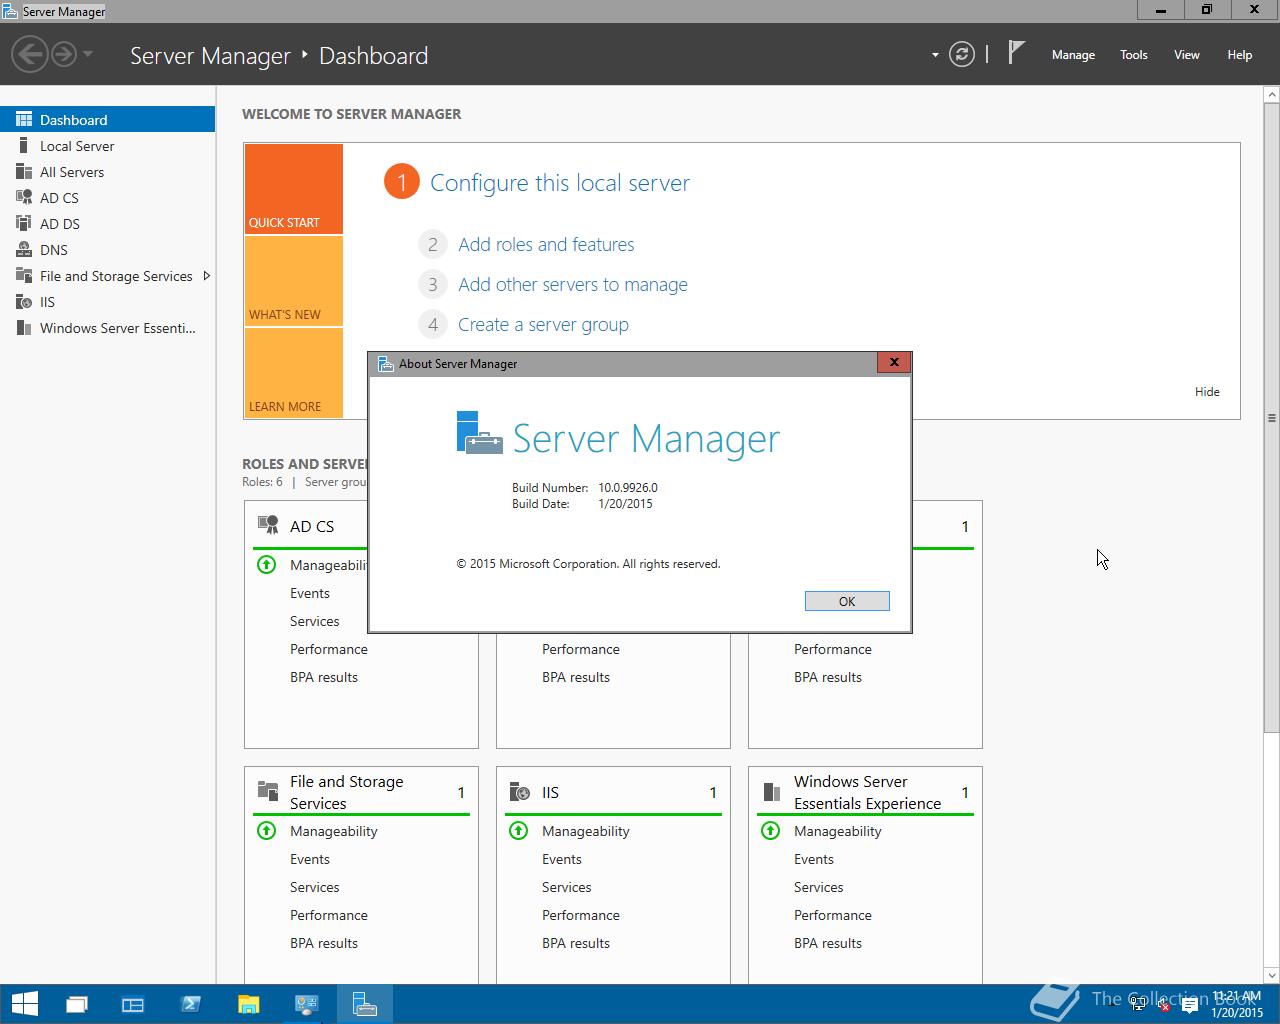
Task: Open IIS in the sidebar
Action: click(x=107, y=301)
